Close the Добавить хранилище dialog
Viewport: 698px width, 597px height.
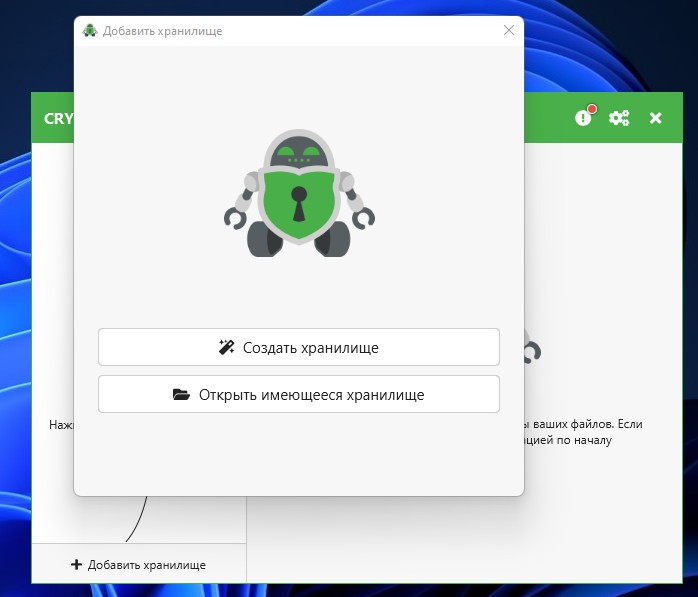tap(509, 30)
